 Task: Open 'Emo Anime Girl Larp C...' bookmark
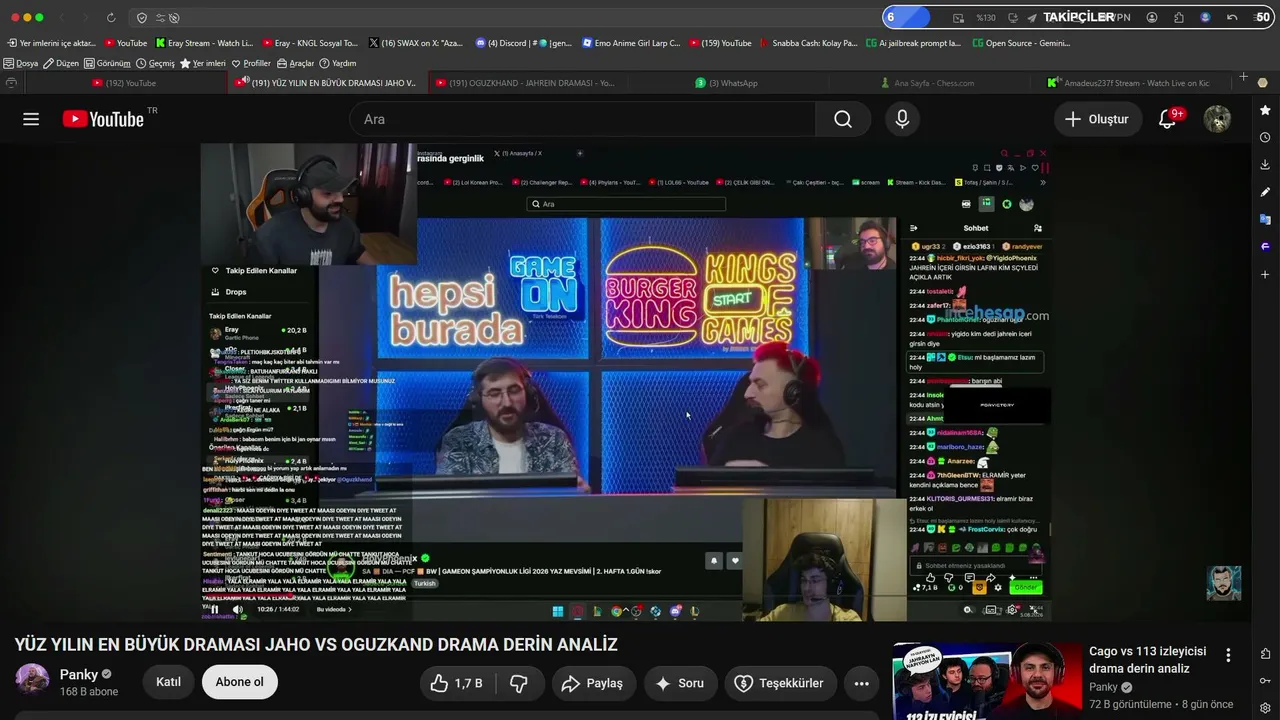631,43
